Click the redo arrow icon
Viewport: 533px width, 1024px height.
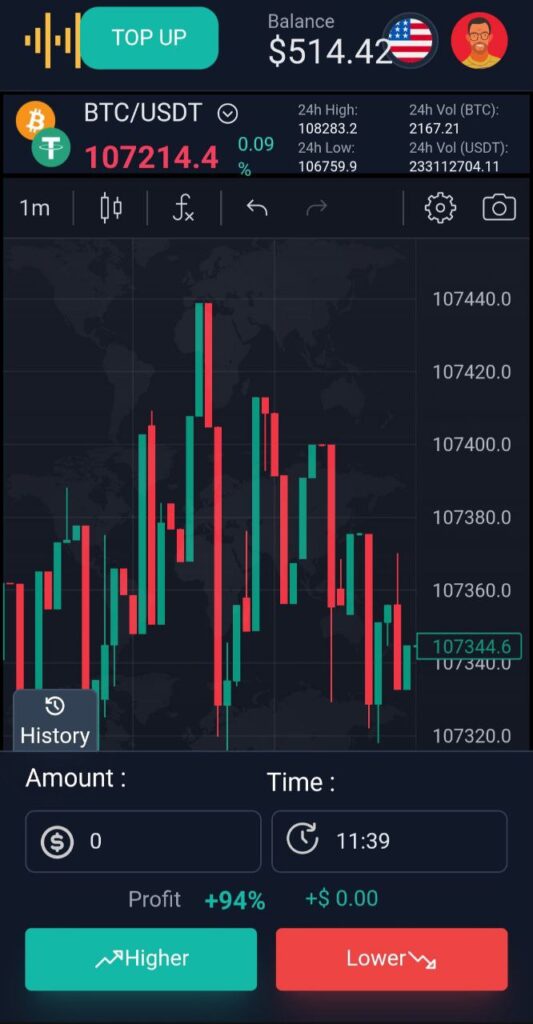(x=317, y=208)
